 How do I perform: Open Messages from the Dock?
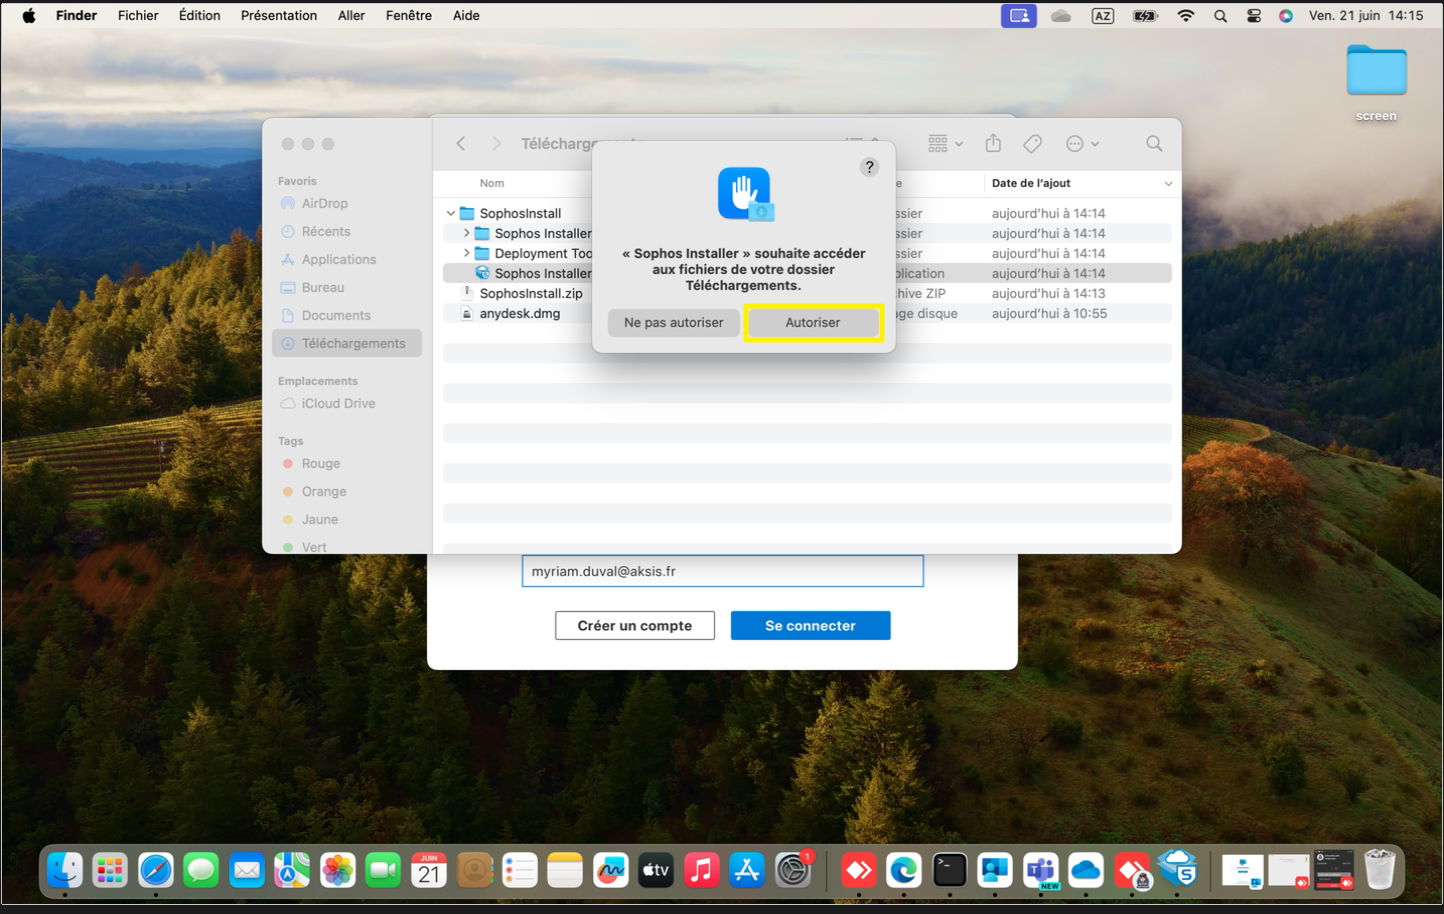(x=201, y=871)
